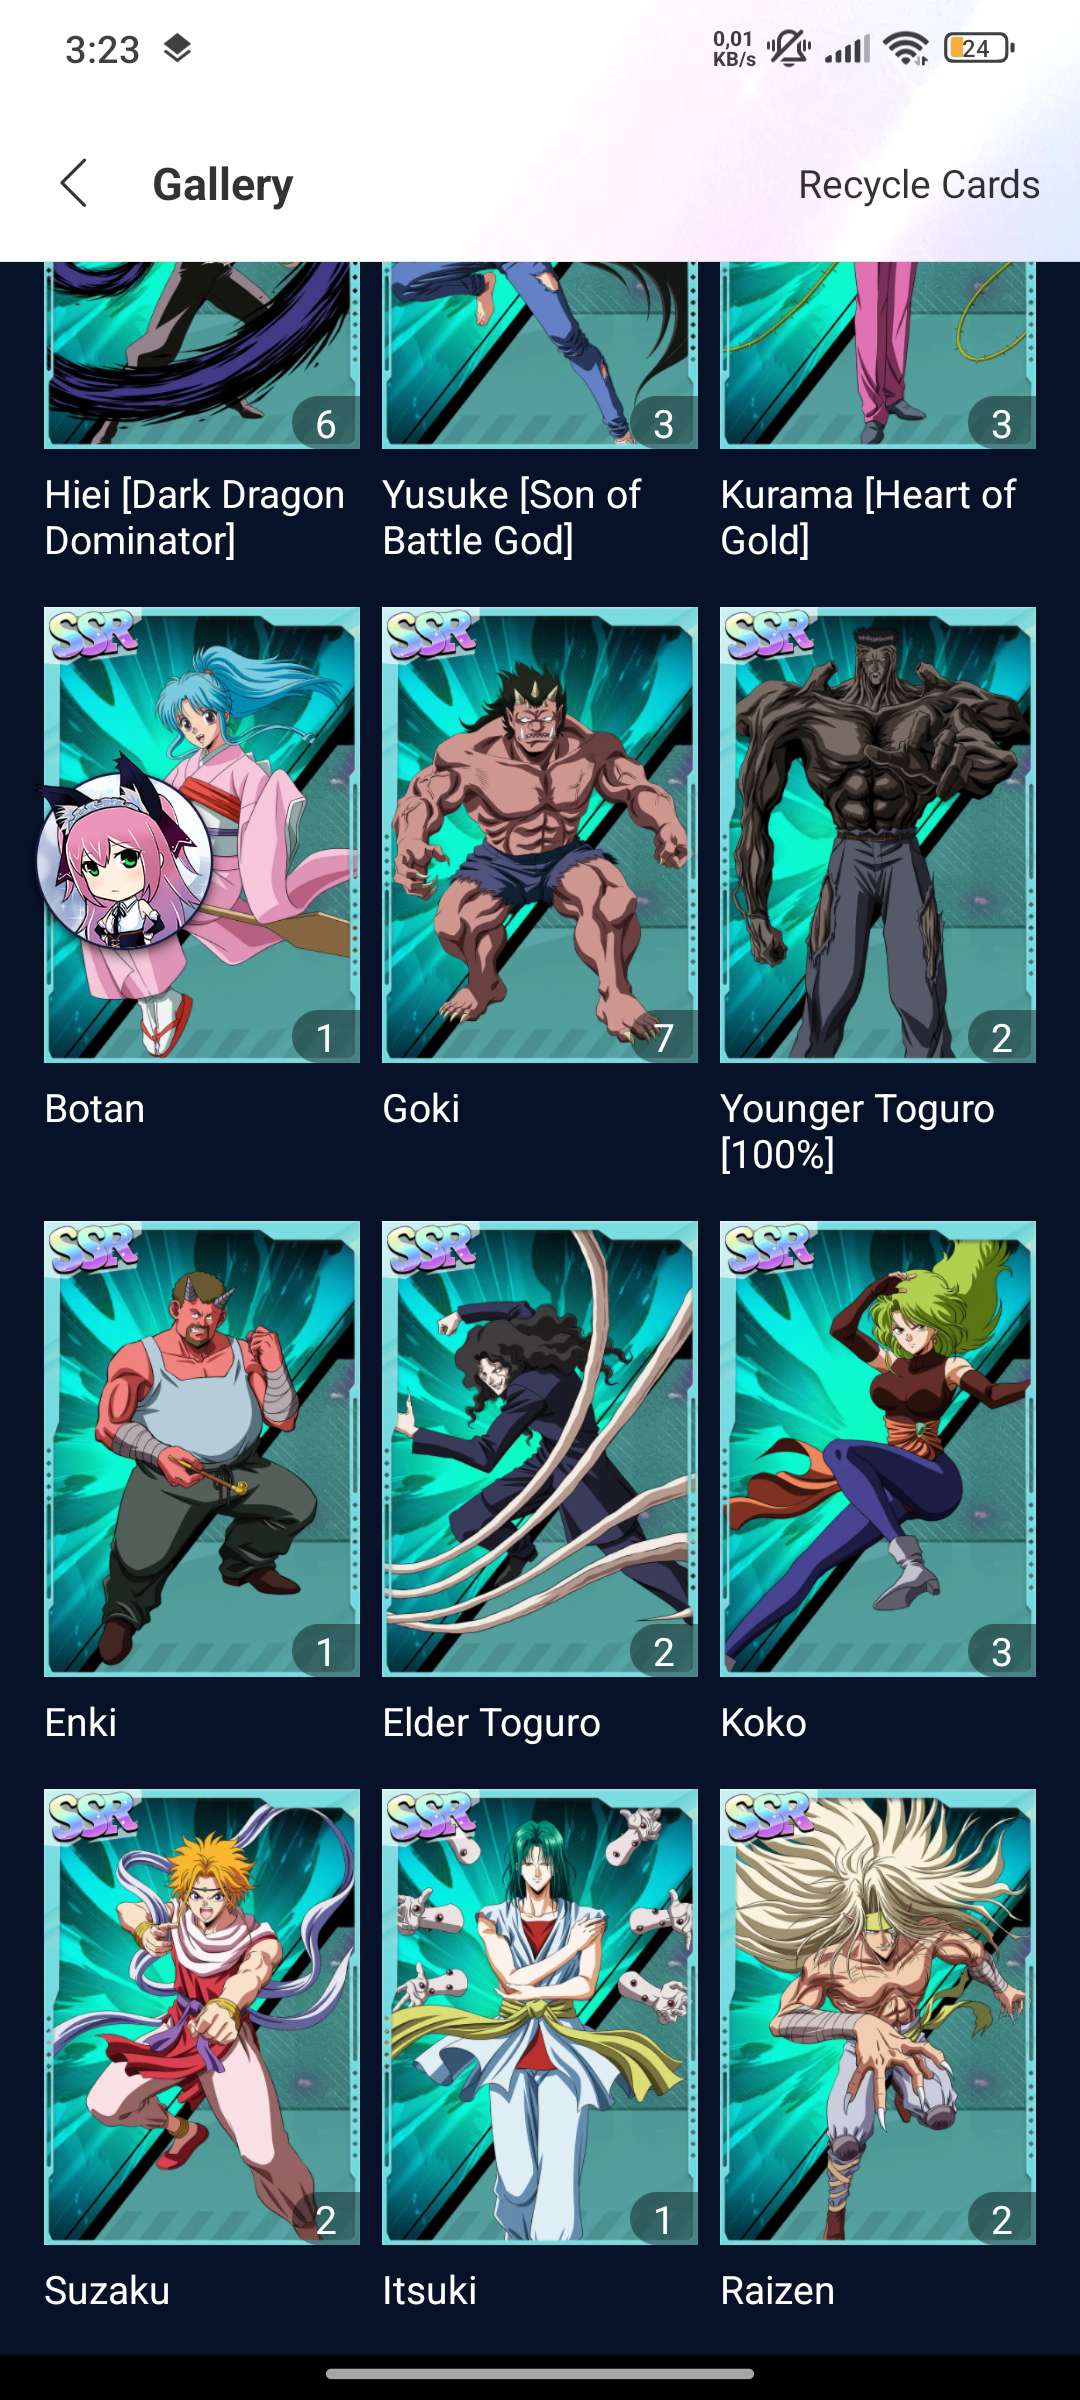Tap the count badge 7 on Goki

(664, 1038)
